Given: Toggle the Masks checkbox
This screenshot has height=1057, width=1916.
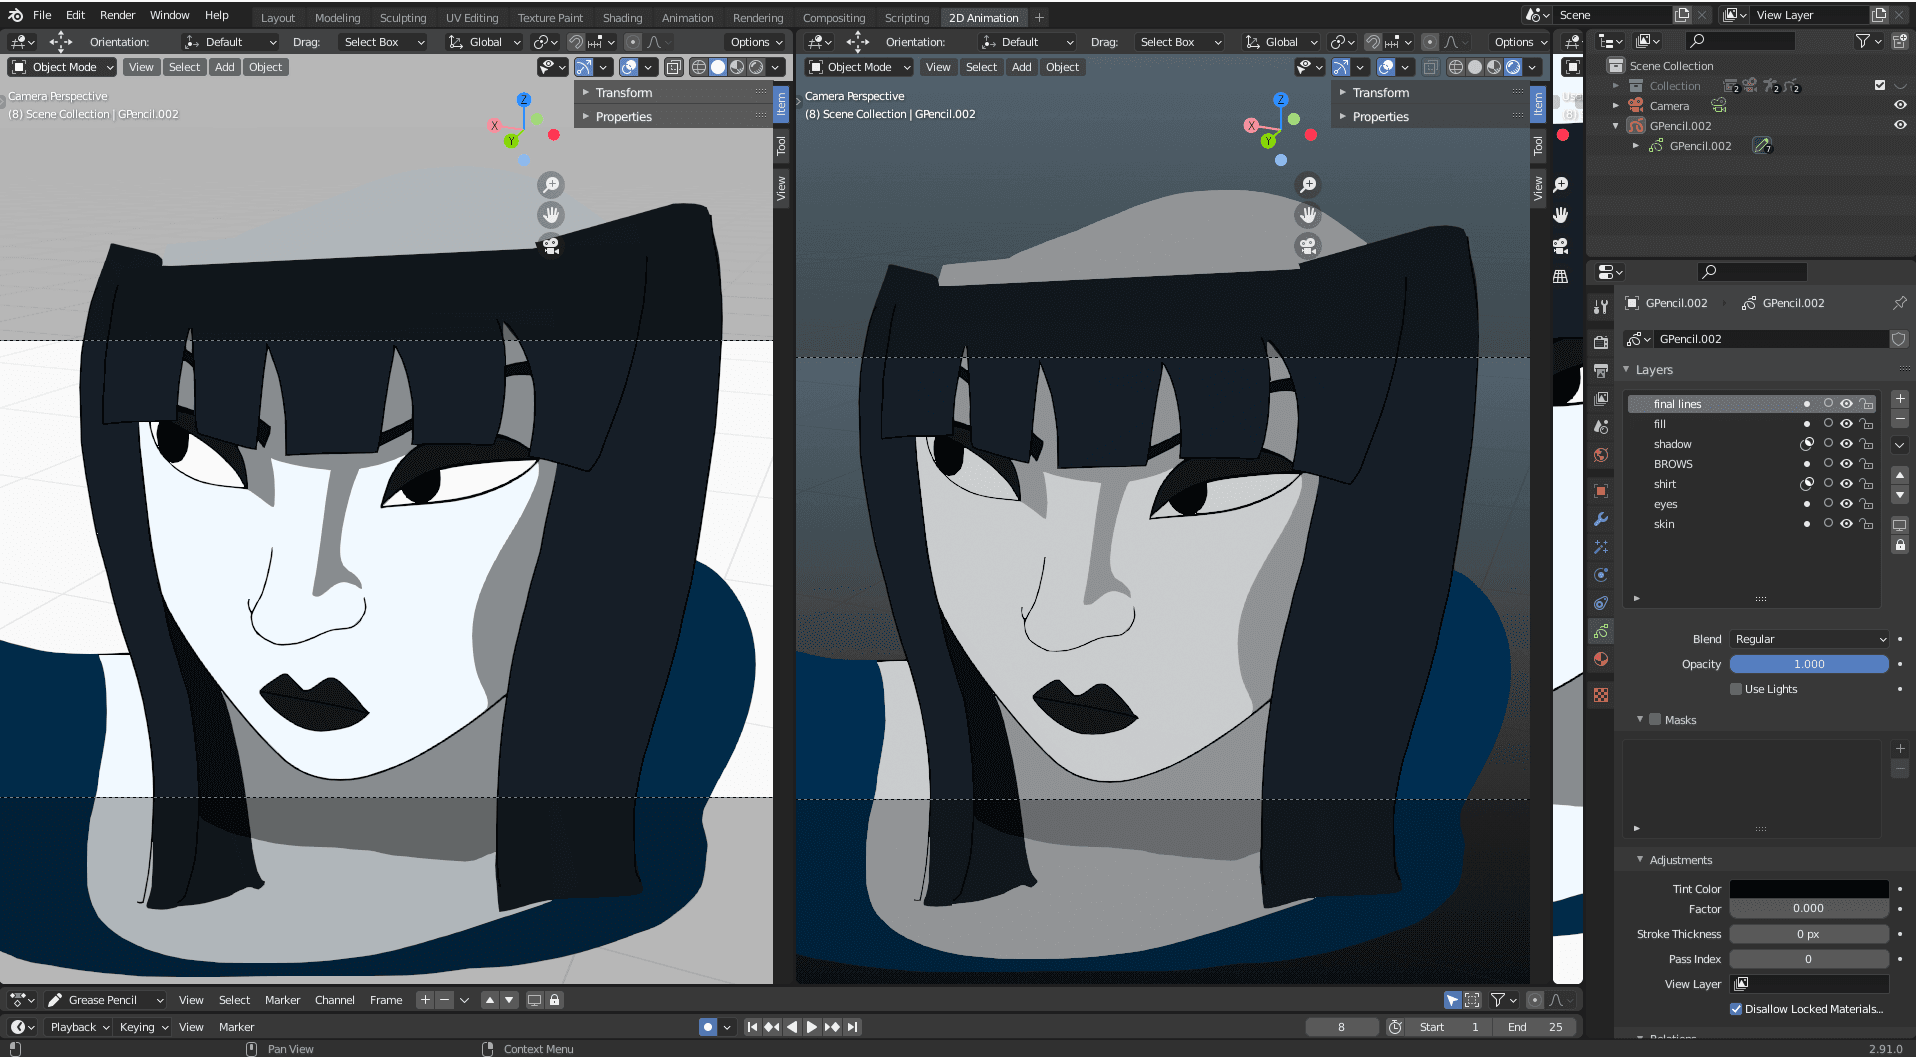Looking at the screenshot, I should coord(1655,720).
